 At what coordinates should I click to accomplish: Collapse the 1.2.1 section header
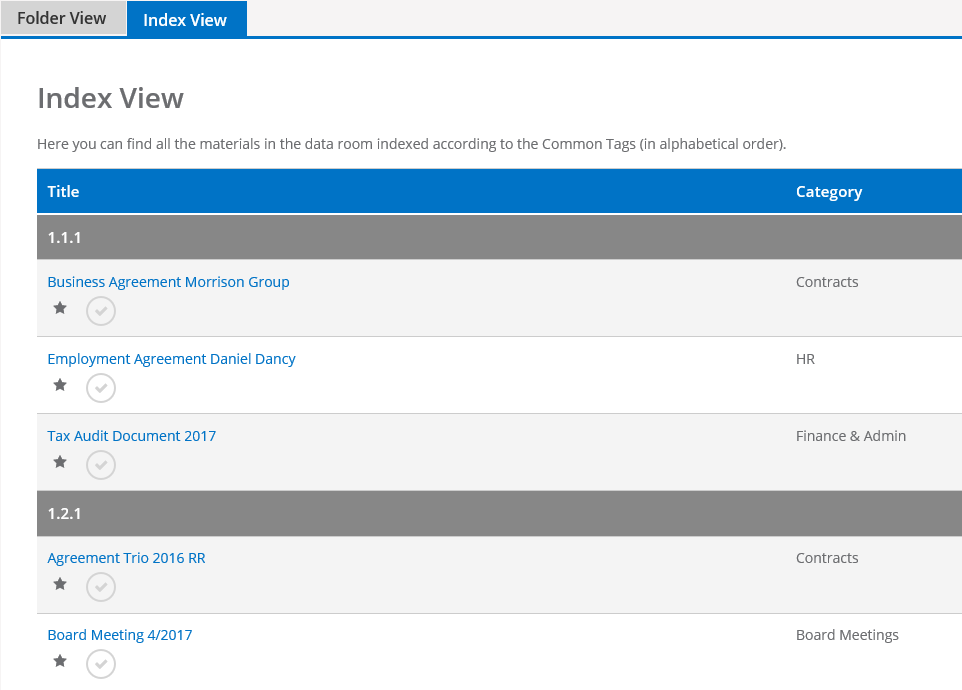pos(499,513)
